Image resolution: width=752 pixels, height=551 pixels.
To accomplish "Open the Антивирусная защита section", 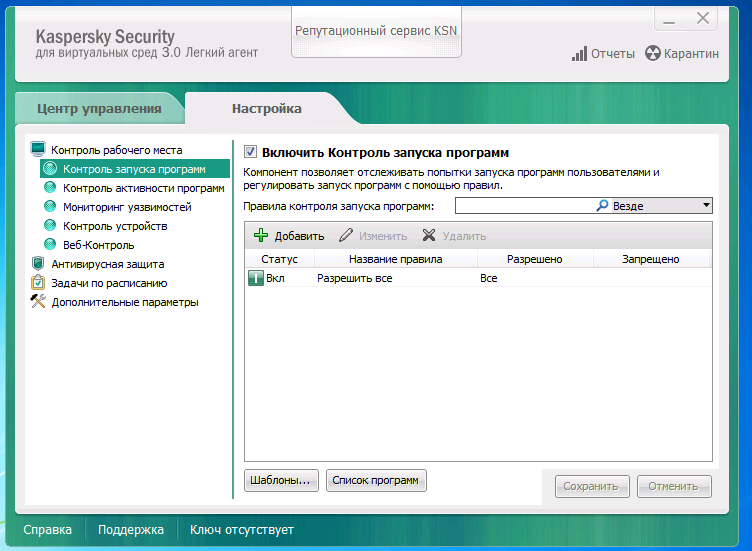I will 108,264.
